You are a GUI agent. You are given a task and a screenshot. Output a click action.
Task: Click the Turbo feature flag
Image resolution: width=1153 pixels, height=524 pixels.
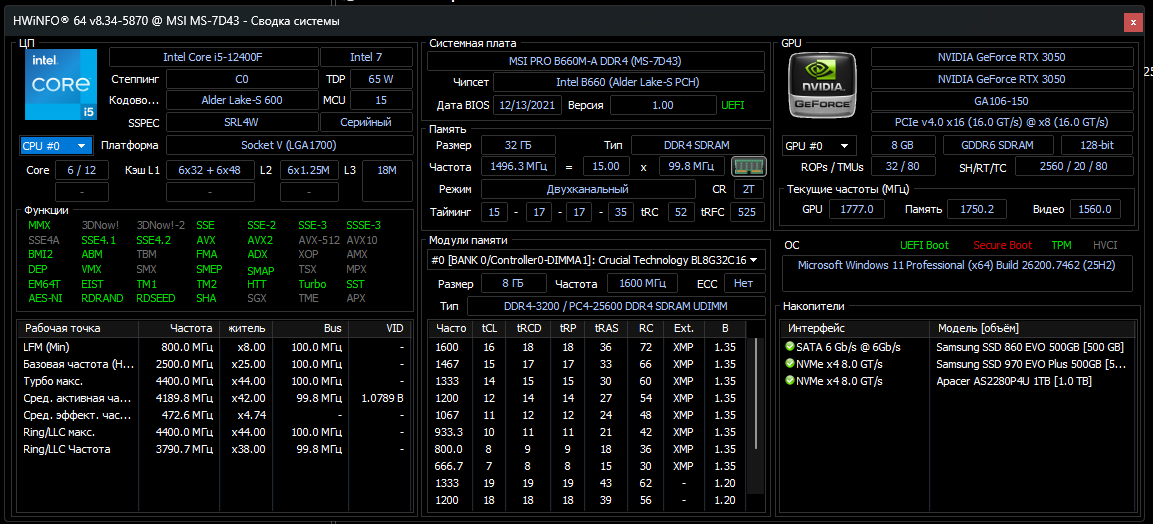click(313, 284)
